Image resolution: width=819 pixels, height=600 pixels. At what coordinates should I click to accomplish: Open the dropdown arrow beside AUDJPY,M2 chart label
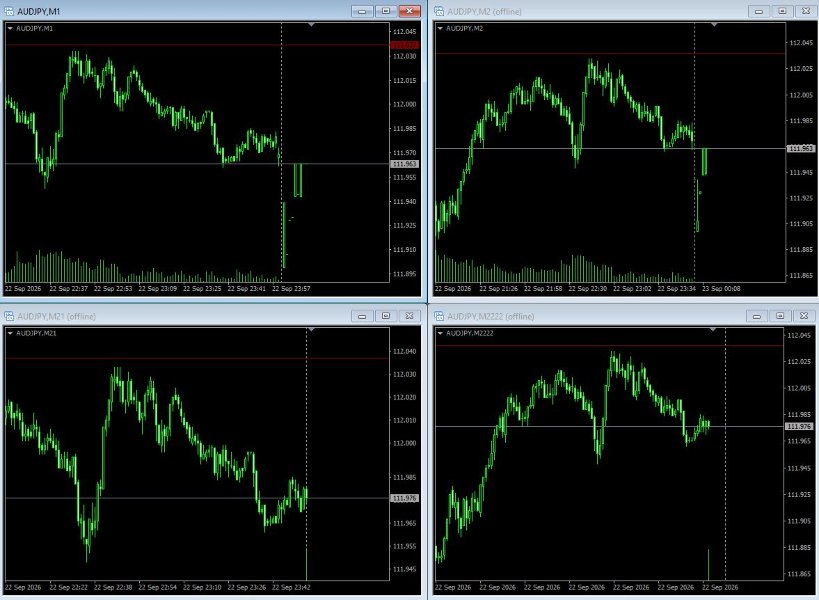point(440,28)
